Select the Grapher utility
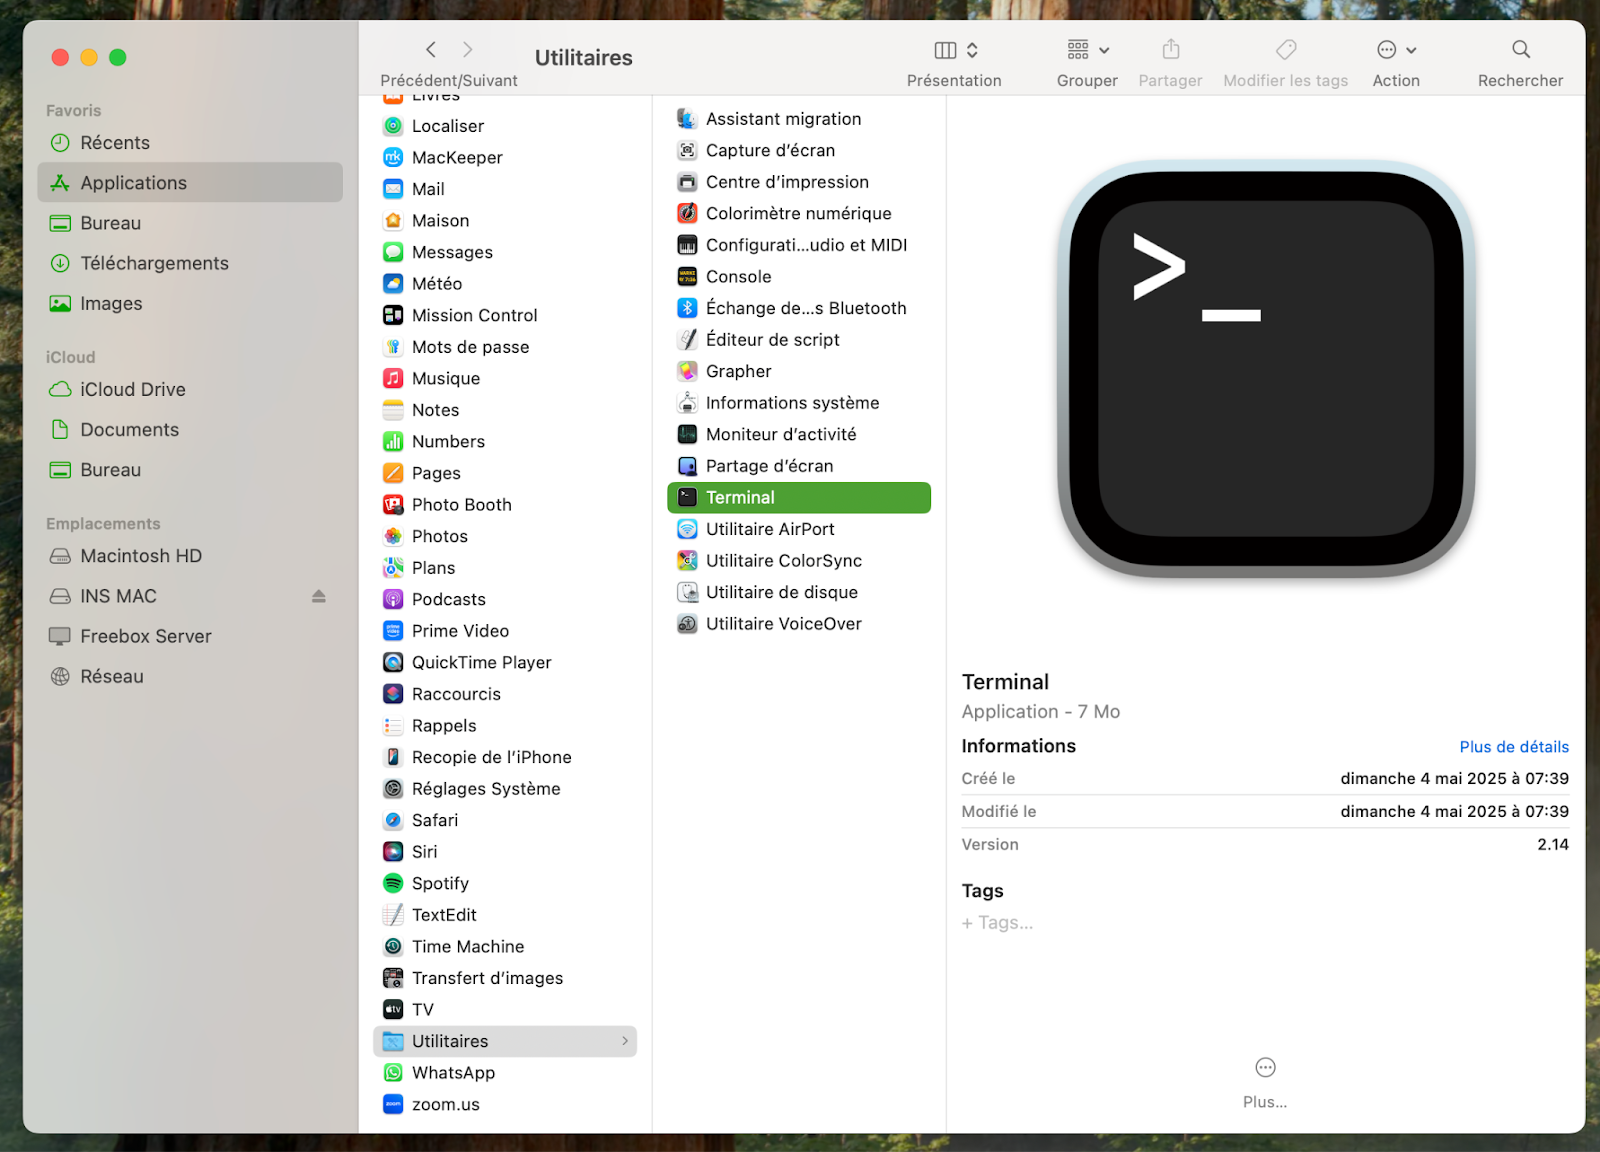 click(x=737, y=371)
